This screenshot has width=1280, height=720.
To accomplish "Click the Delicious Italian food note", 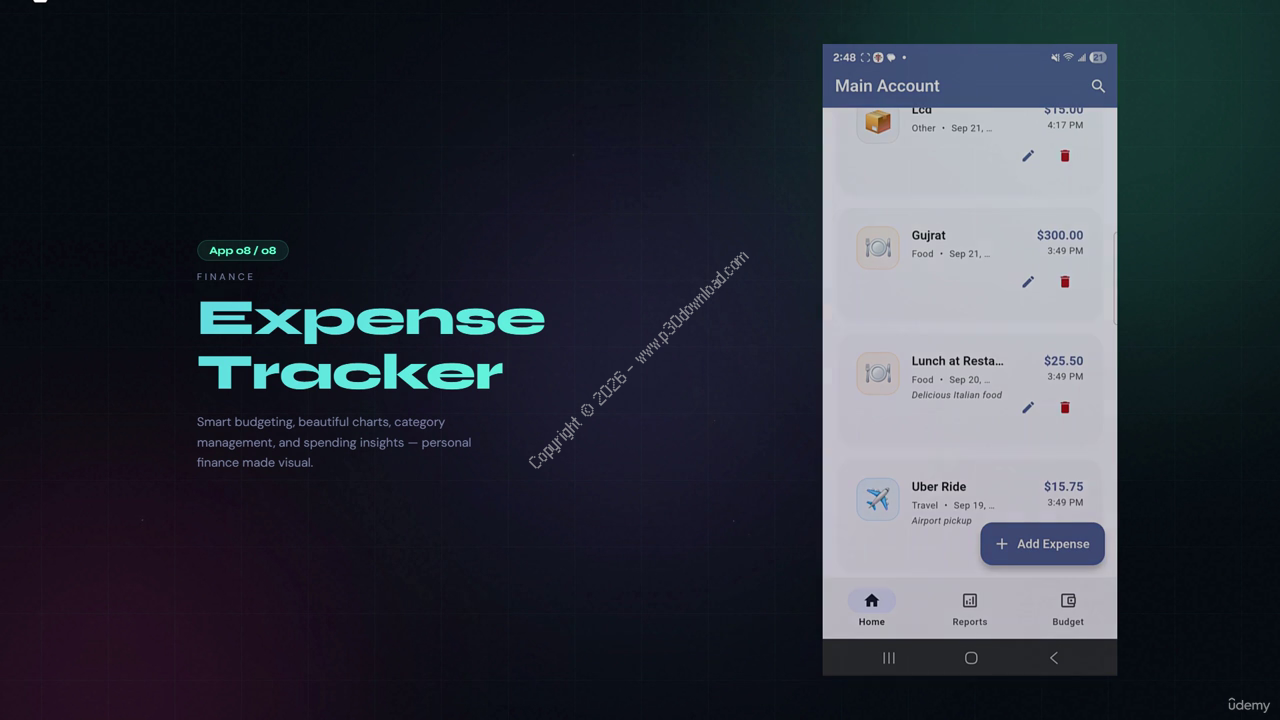I will (x=956, y=395).
